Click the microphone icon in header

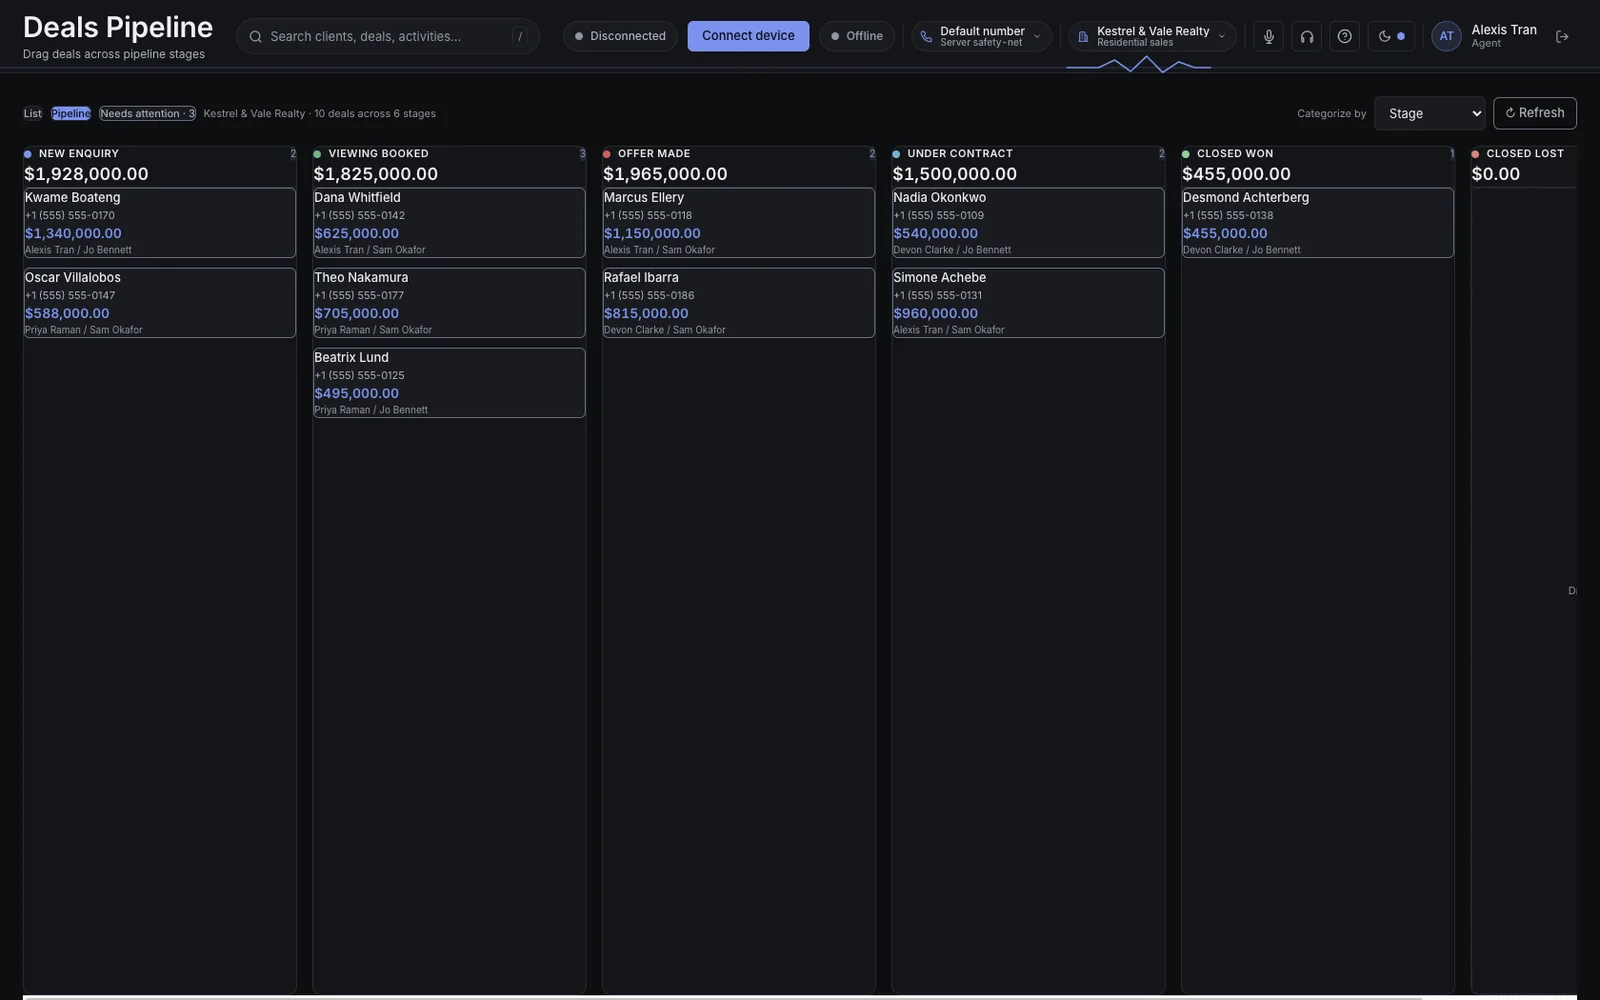[1268, 36]
